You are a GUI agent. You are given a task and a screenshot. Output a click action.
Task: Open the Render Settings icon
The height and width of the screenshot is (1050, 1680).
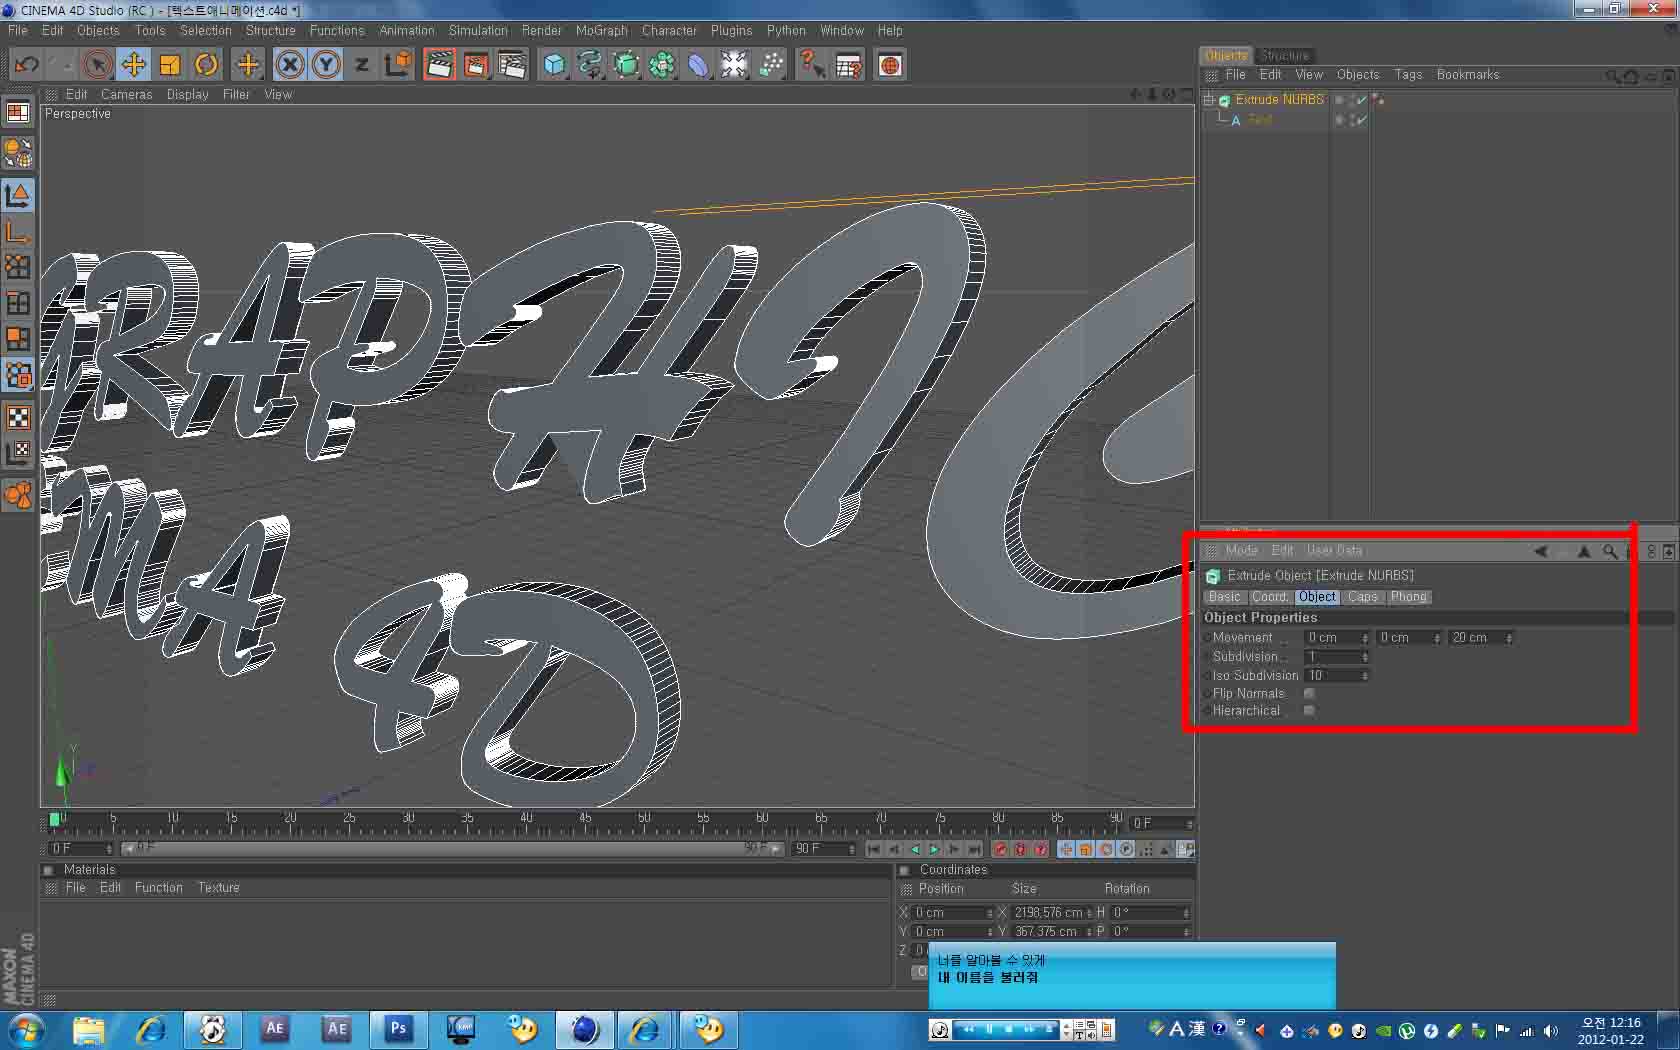pyautogui.click(x=512, y=65)
